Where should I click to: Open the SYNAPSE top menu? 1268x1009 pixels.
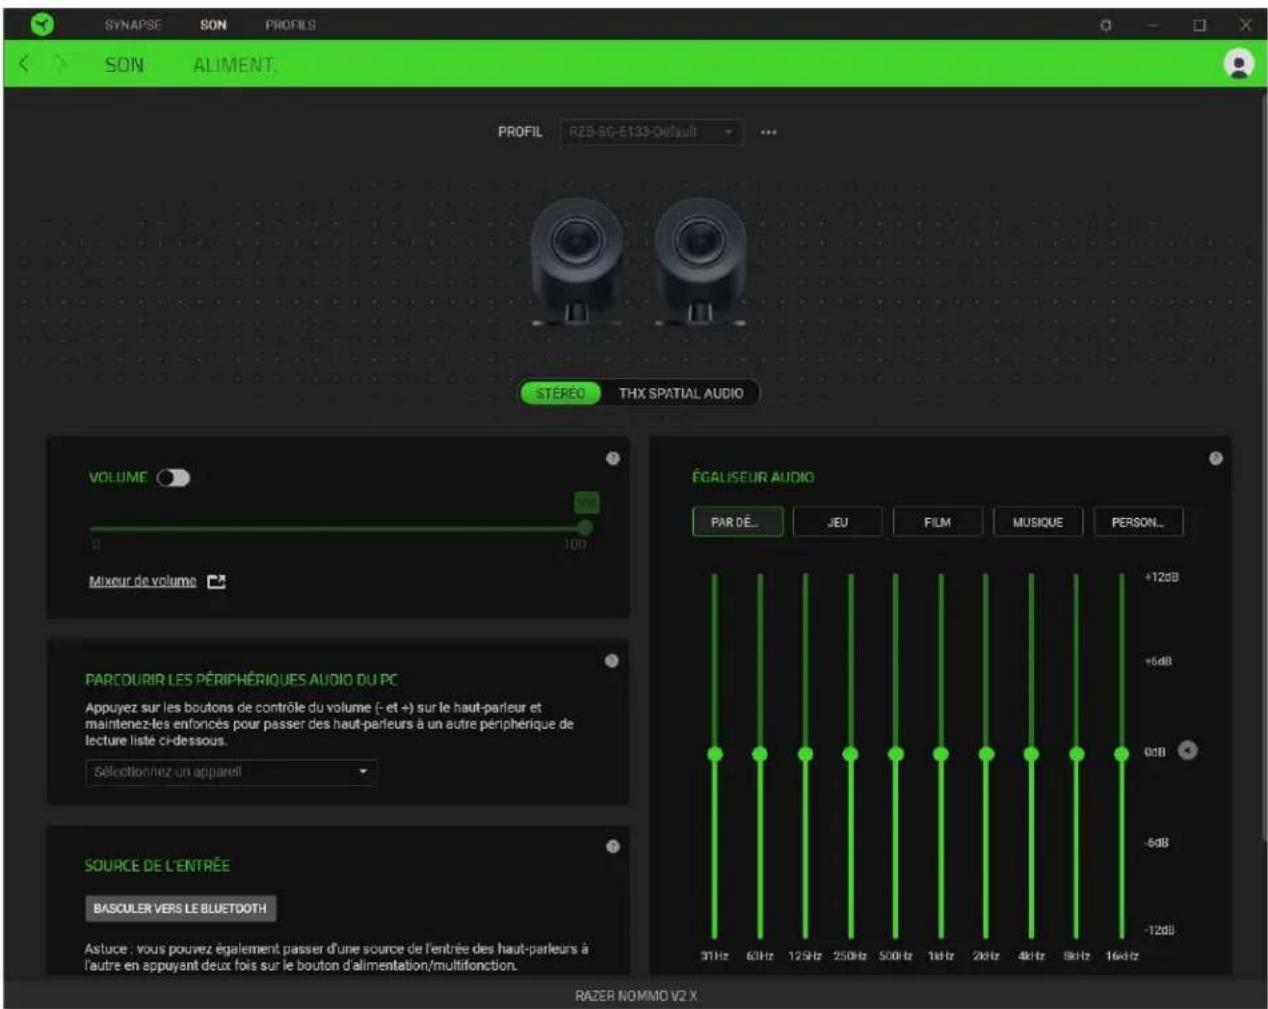[133, 25]
